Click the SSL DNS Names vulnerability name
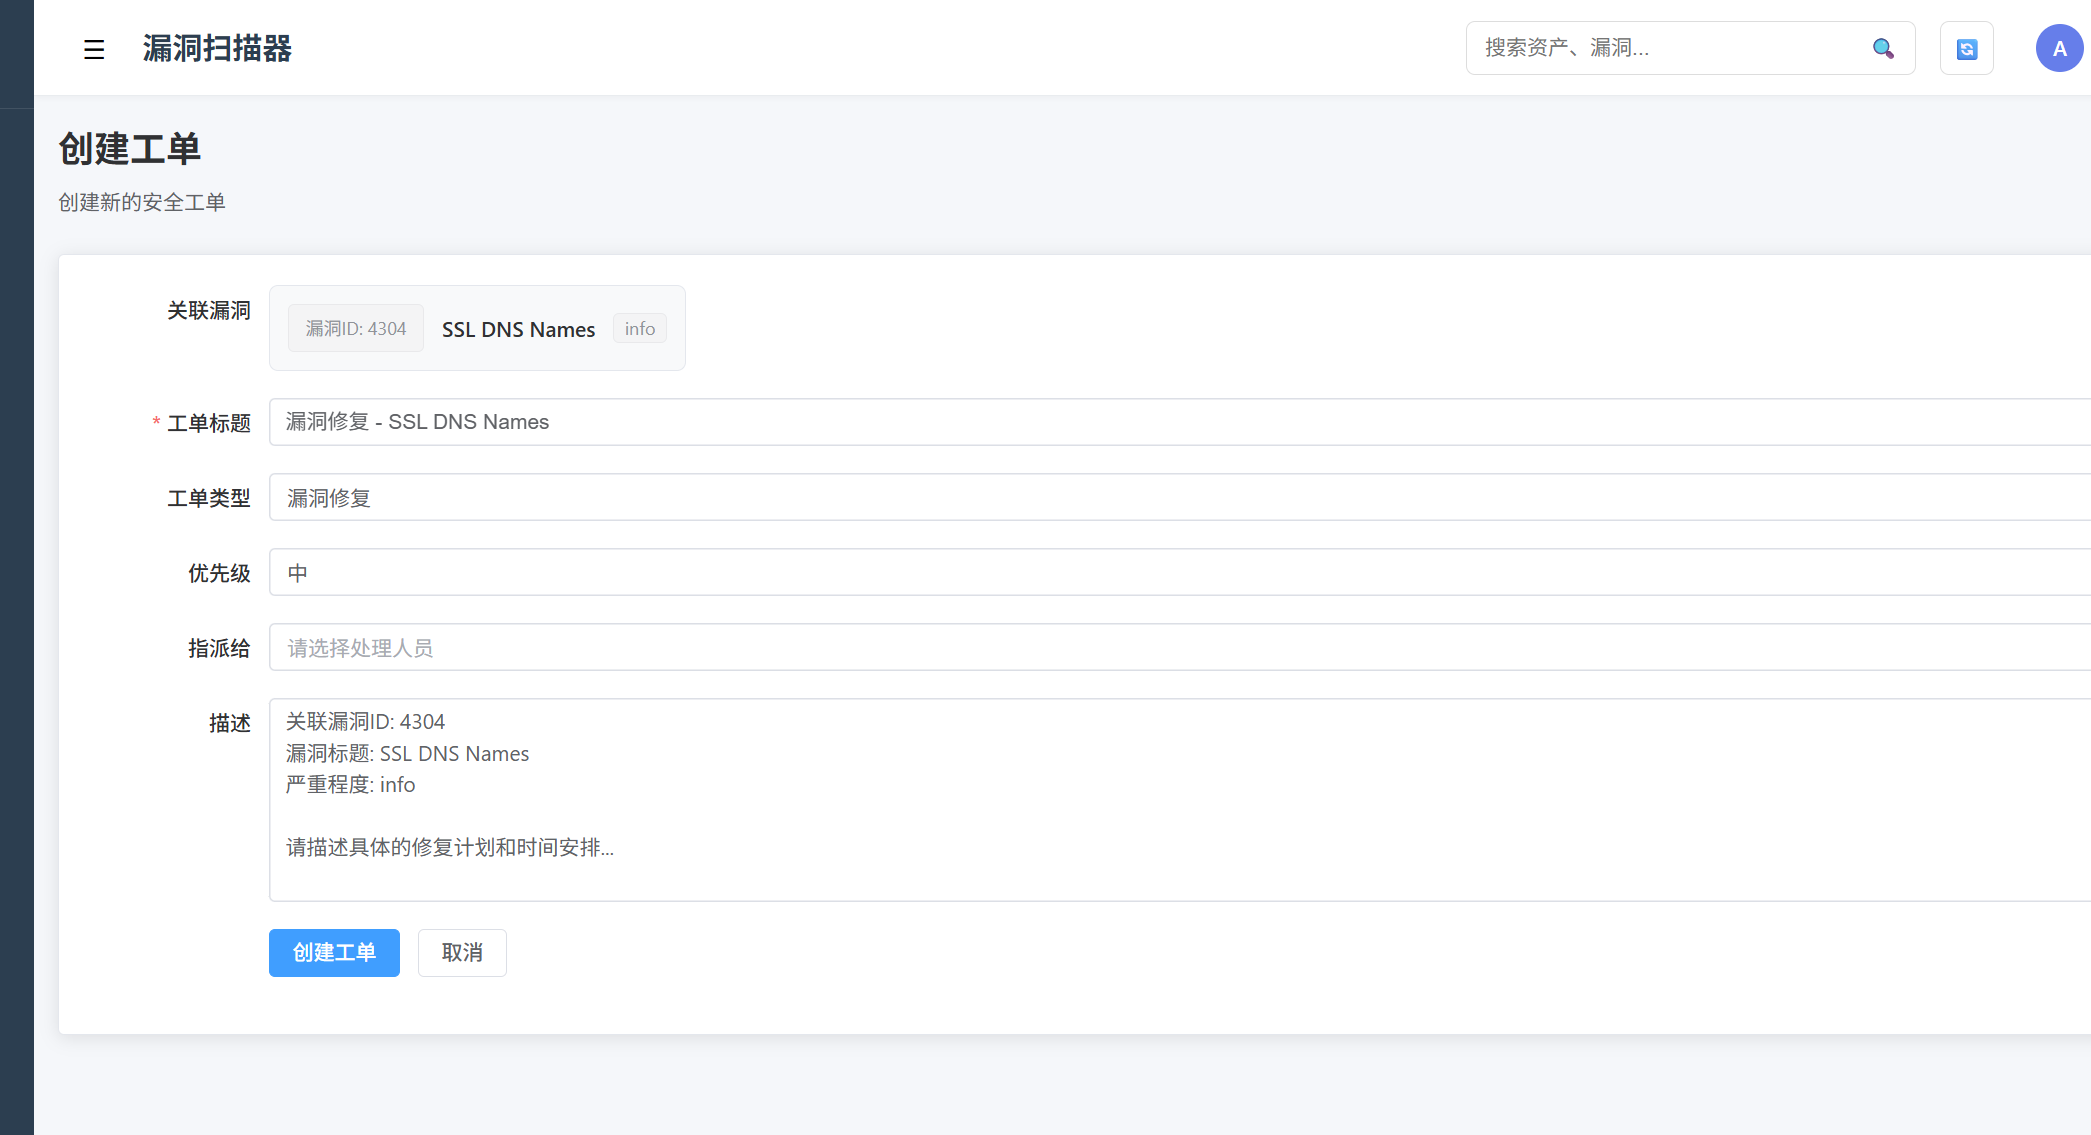The height and width of the screenshot is (1135, 2091). coord(518,330)
